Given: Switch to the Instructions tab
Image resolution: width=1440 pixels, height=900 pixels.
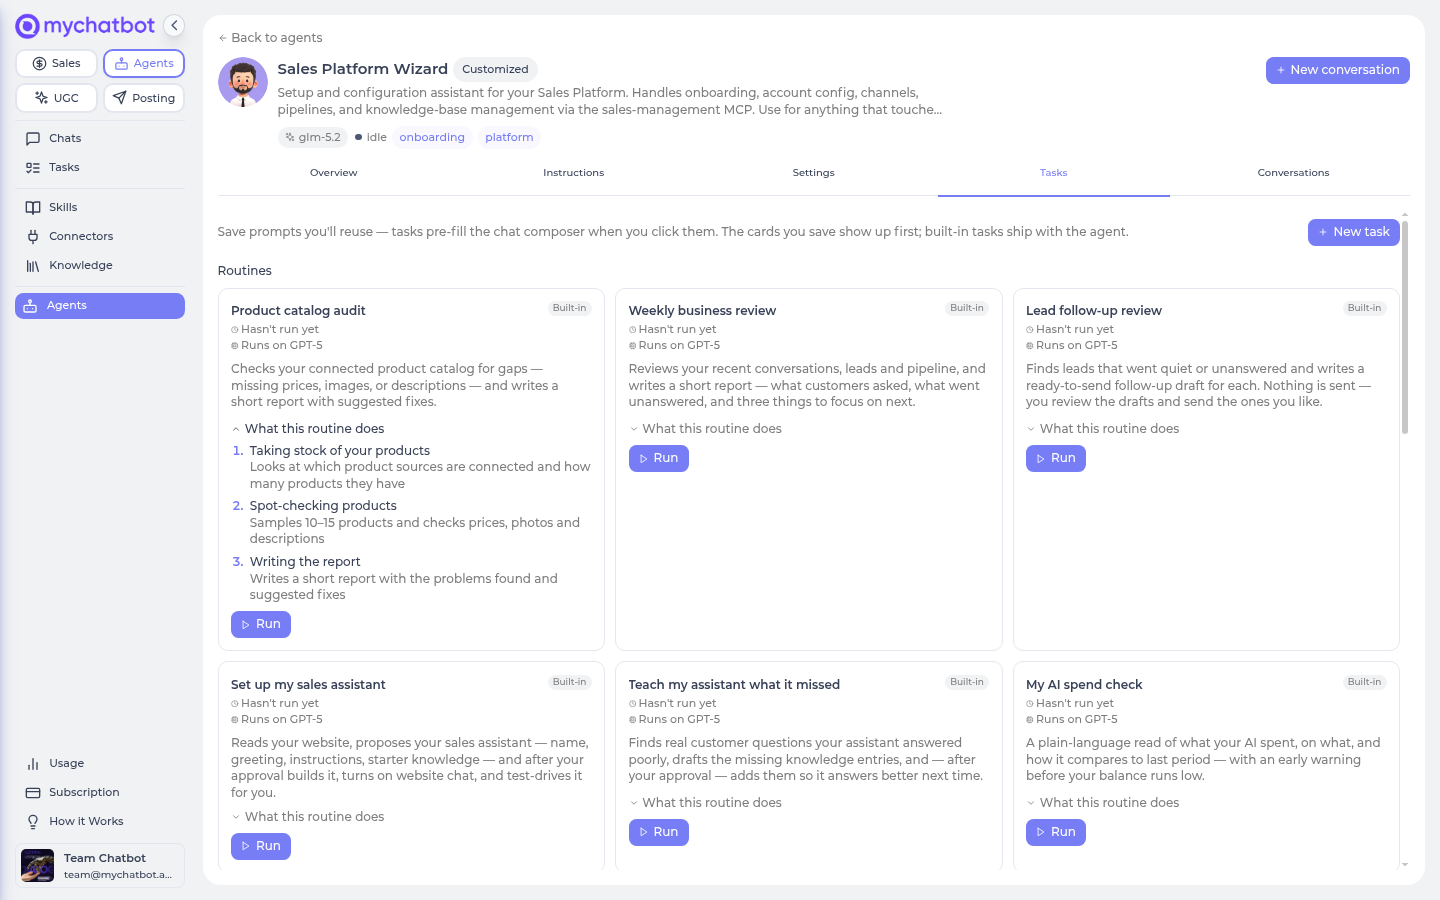Looking at the screenshot, I should tap(574, 173).
